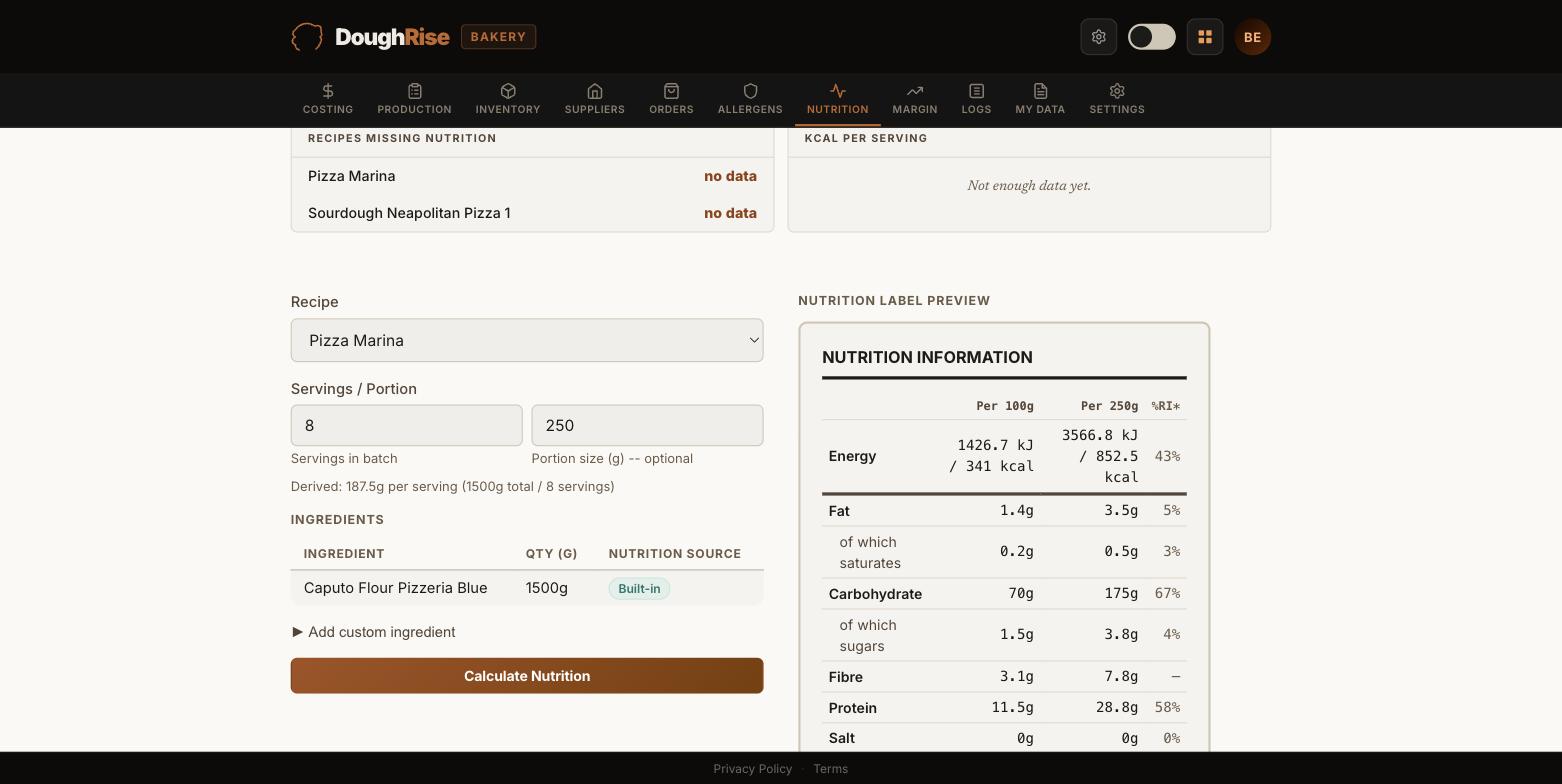Select Sourdough Neapolitan Pizza 1 row
1562x784 pixels.
(532, 213)
